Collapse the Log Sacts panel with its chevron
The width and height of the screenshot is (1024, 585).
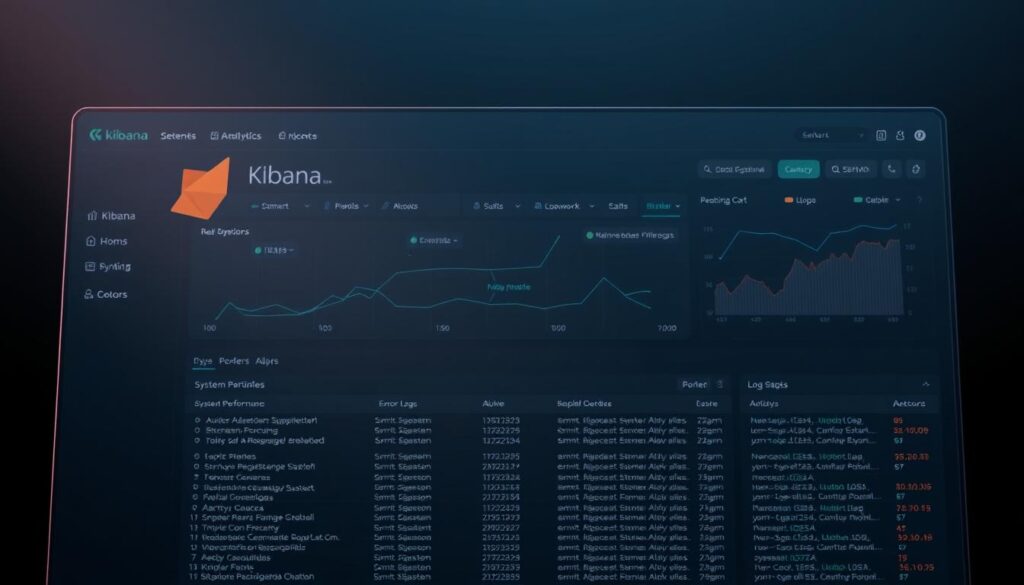click(x=925, y=384)
